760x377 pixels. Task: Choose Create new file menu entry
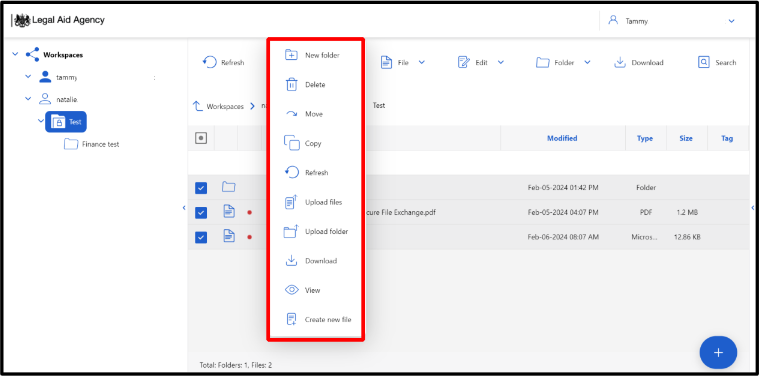[x=328, y=319]
